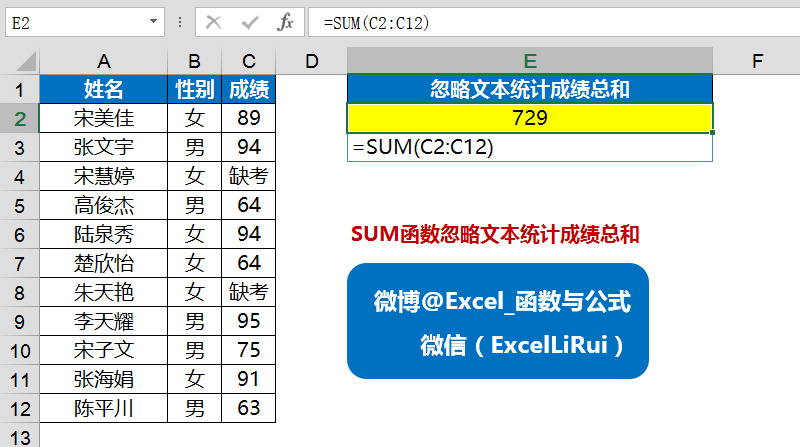Expand the Name Box dropdown arrow
This screenshot has height=447, width=800.
point(153,21)
